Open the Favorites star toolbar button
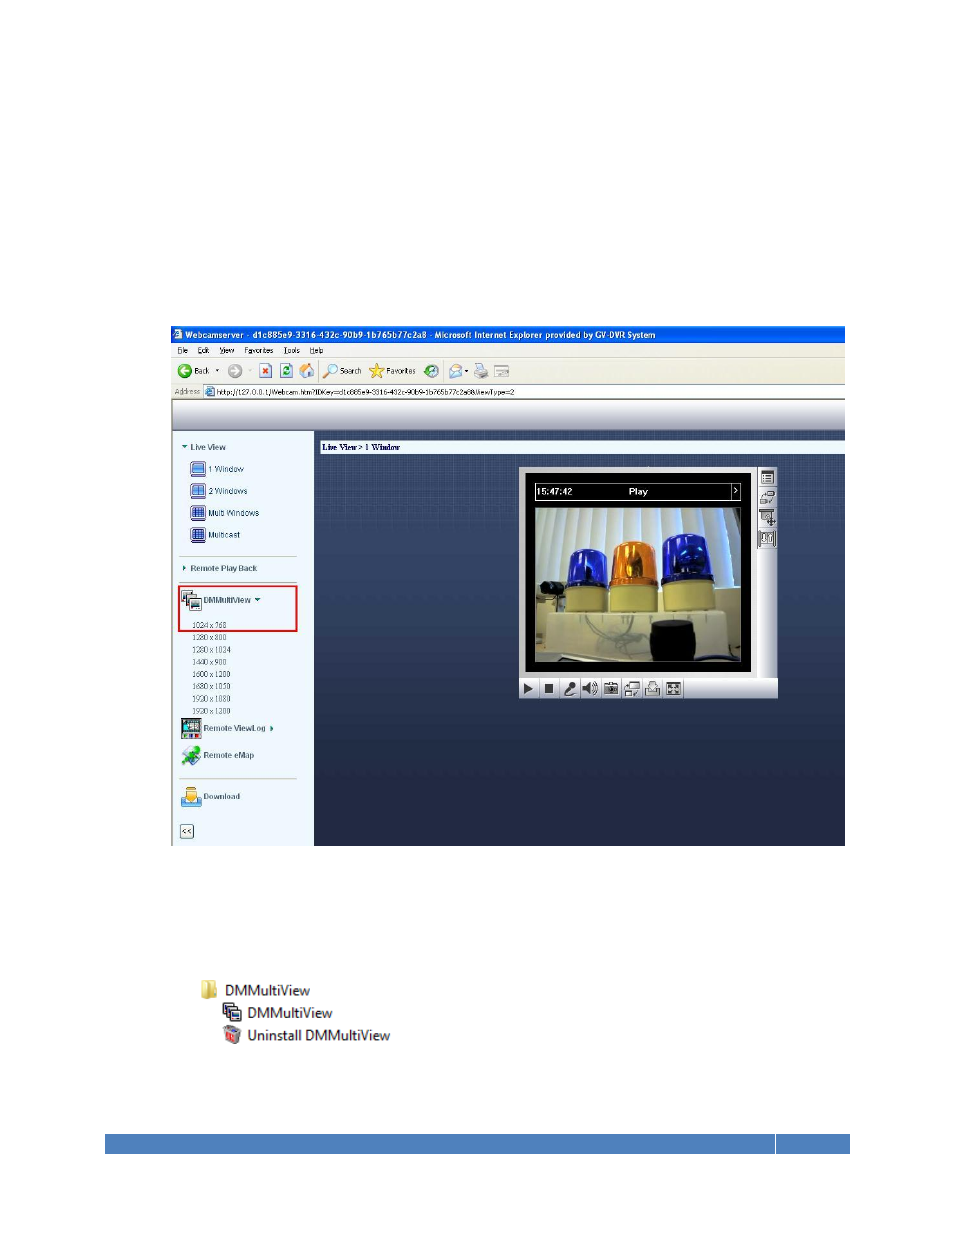The height and width of the screenshot is (1235, 954). 392,371
